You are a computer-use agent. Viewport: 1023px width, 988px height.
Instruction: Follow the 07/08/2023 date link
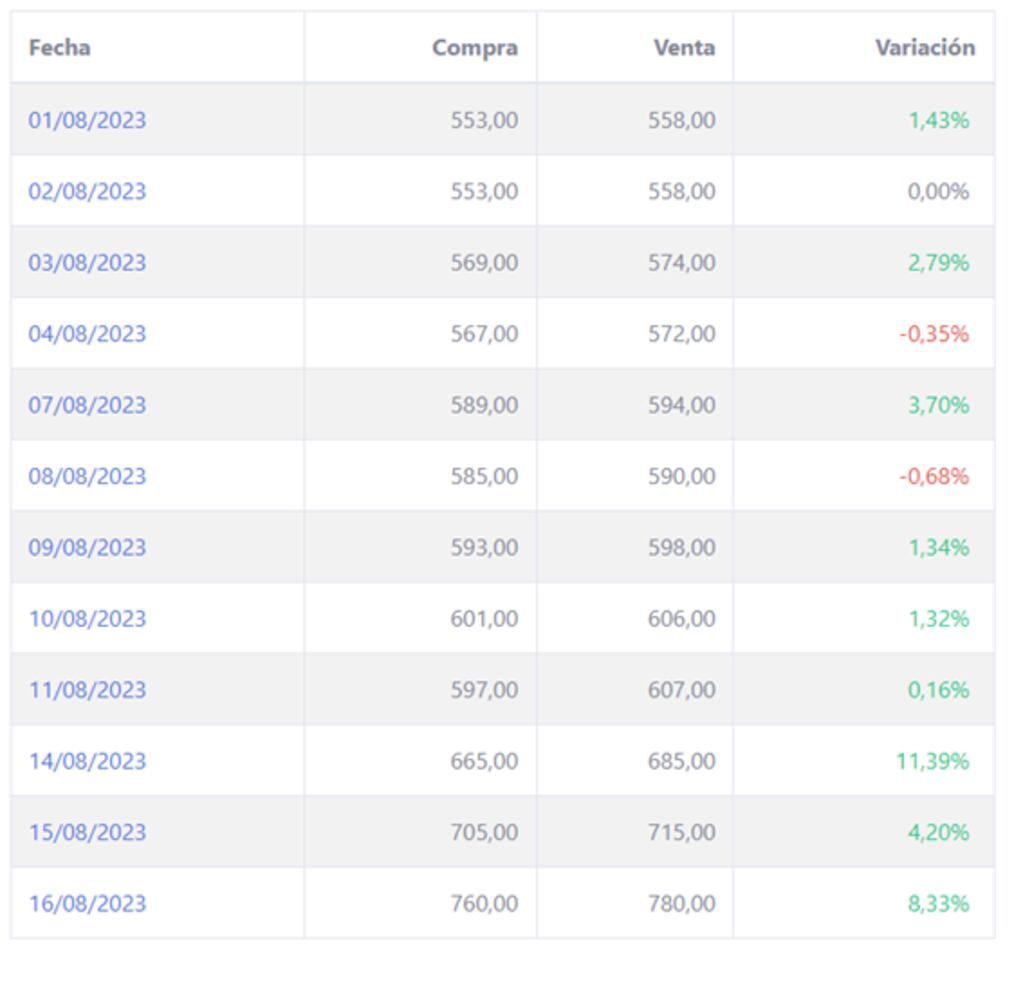point(87,405)
